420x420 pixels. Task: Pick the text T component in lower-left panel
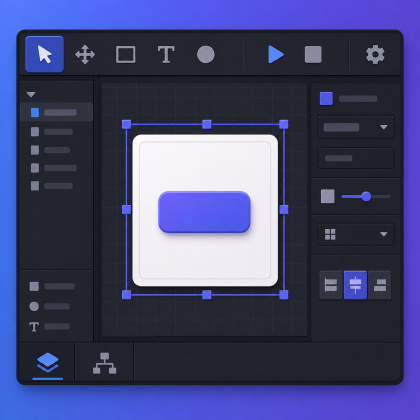click(x=34, y=327)
